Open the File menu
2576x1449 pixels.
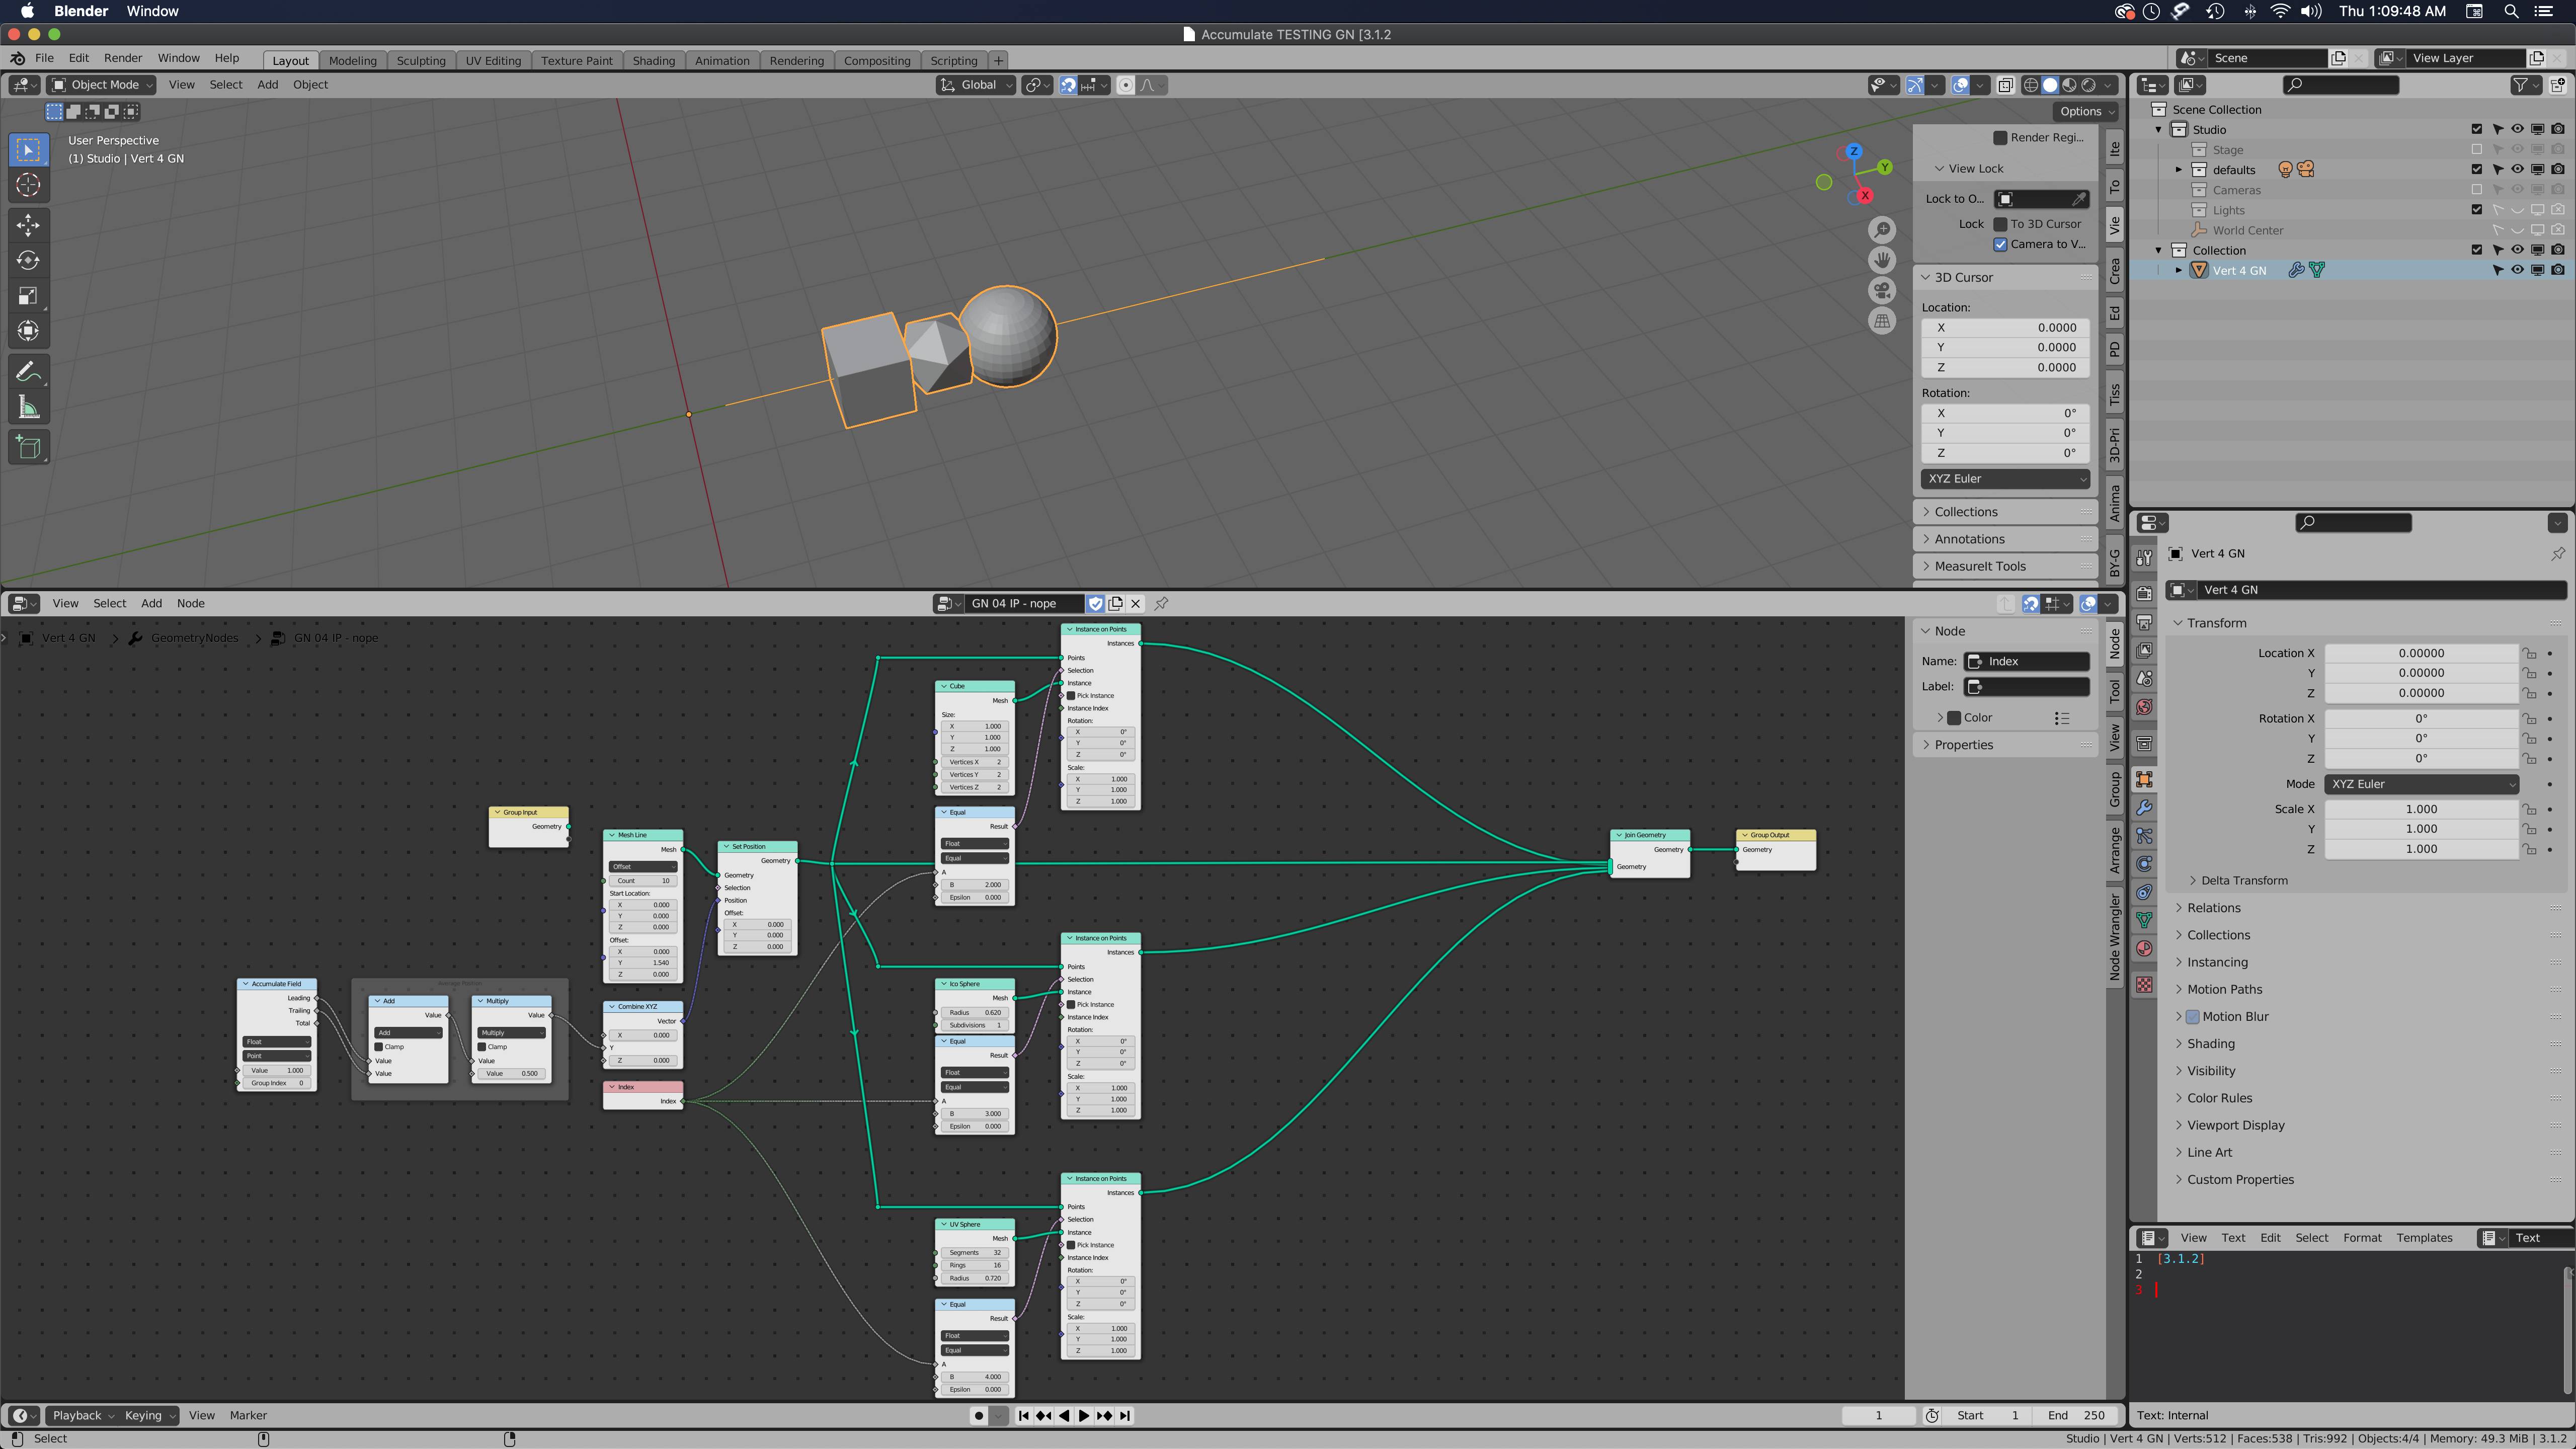point(44,58)
